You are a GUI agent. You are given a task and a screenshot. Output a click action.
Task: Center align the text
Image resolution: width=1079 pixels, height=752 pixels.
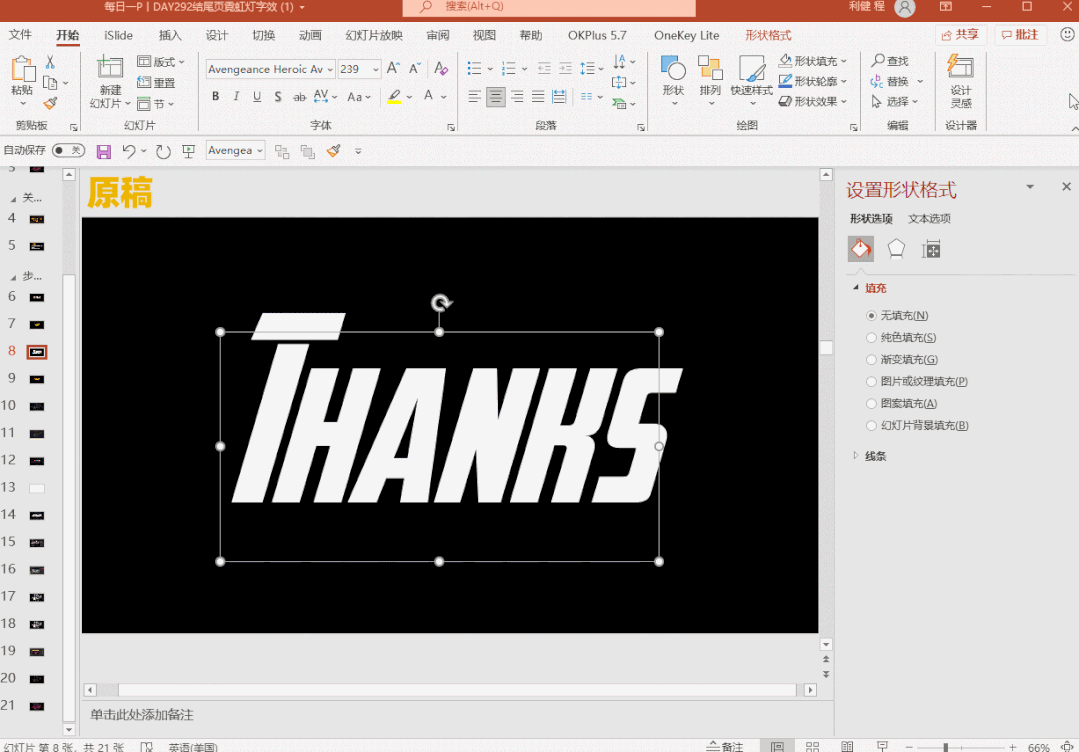[495, 97]
